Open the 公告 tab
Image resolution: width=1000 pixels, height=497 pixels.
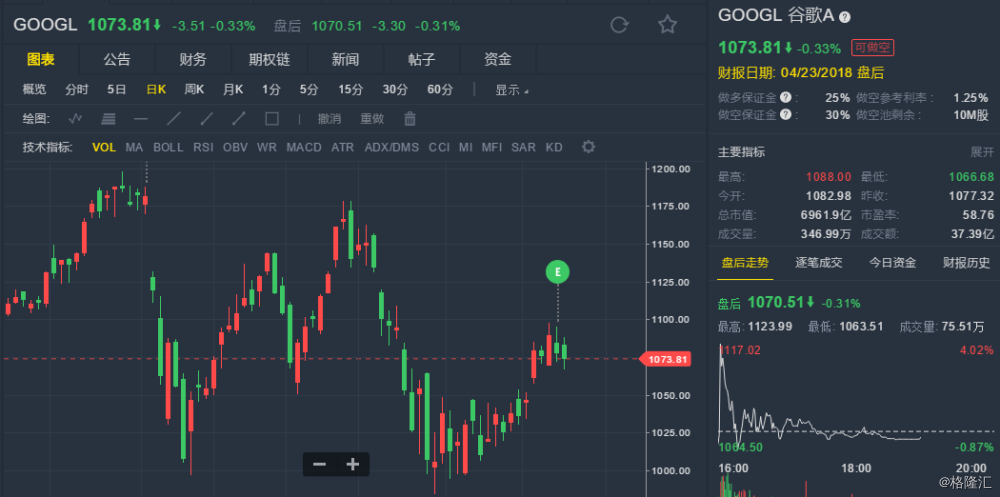[117, 59]
